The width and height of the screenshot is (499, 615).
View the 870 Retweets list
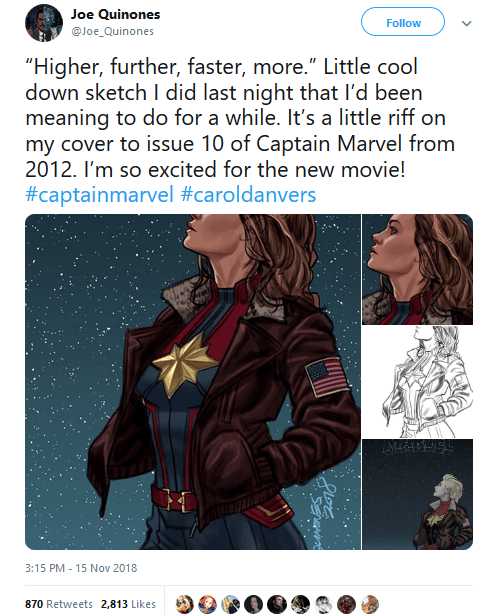pos(59,604)
